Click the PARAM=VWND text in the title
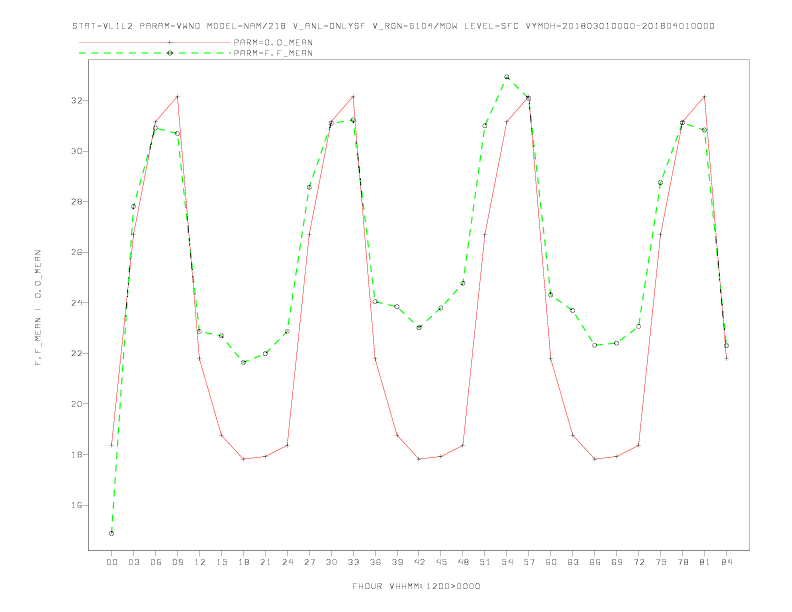Image resolution: width=792 pixels, height=612 pixels. [170, 26]
